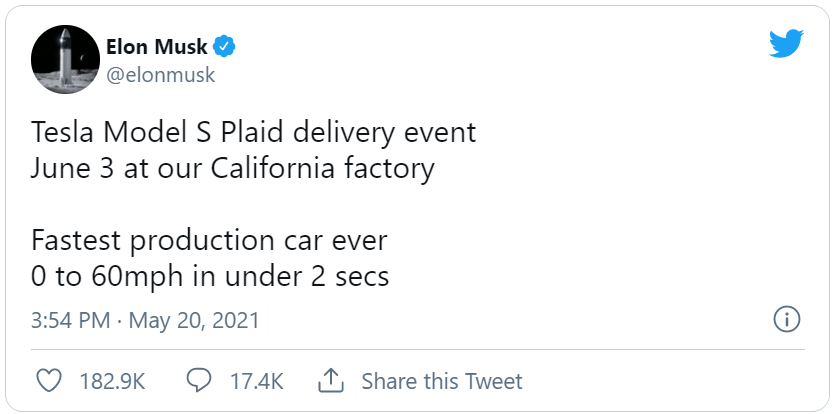The height and width of the screenshot is (414, 834).
Task: Click the May 20, 2021 date
Action: tap(193, 321)
